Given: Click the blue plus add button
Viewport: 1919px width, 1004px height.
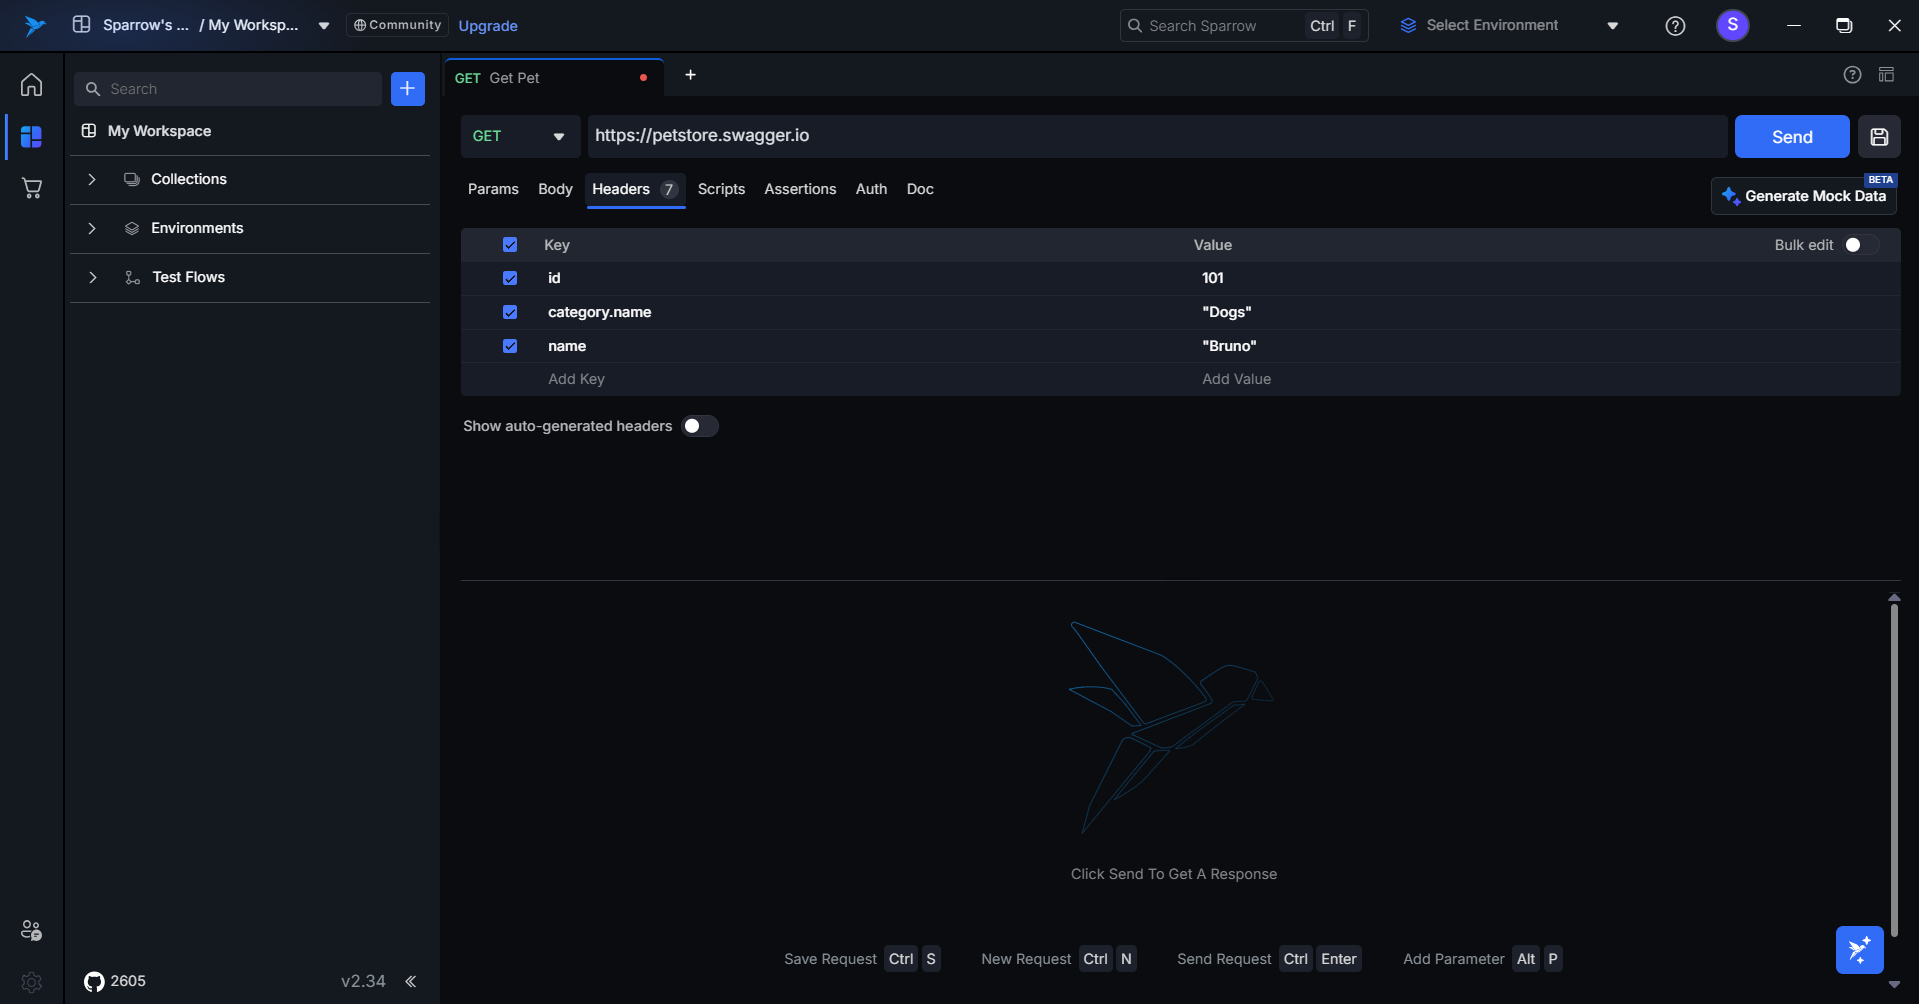Looking at the screenshot, I should point(407,89).
